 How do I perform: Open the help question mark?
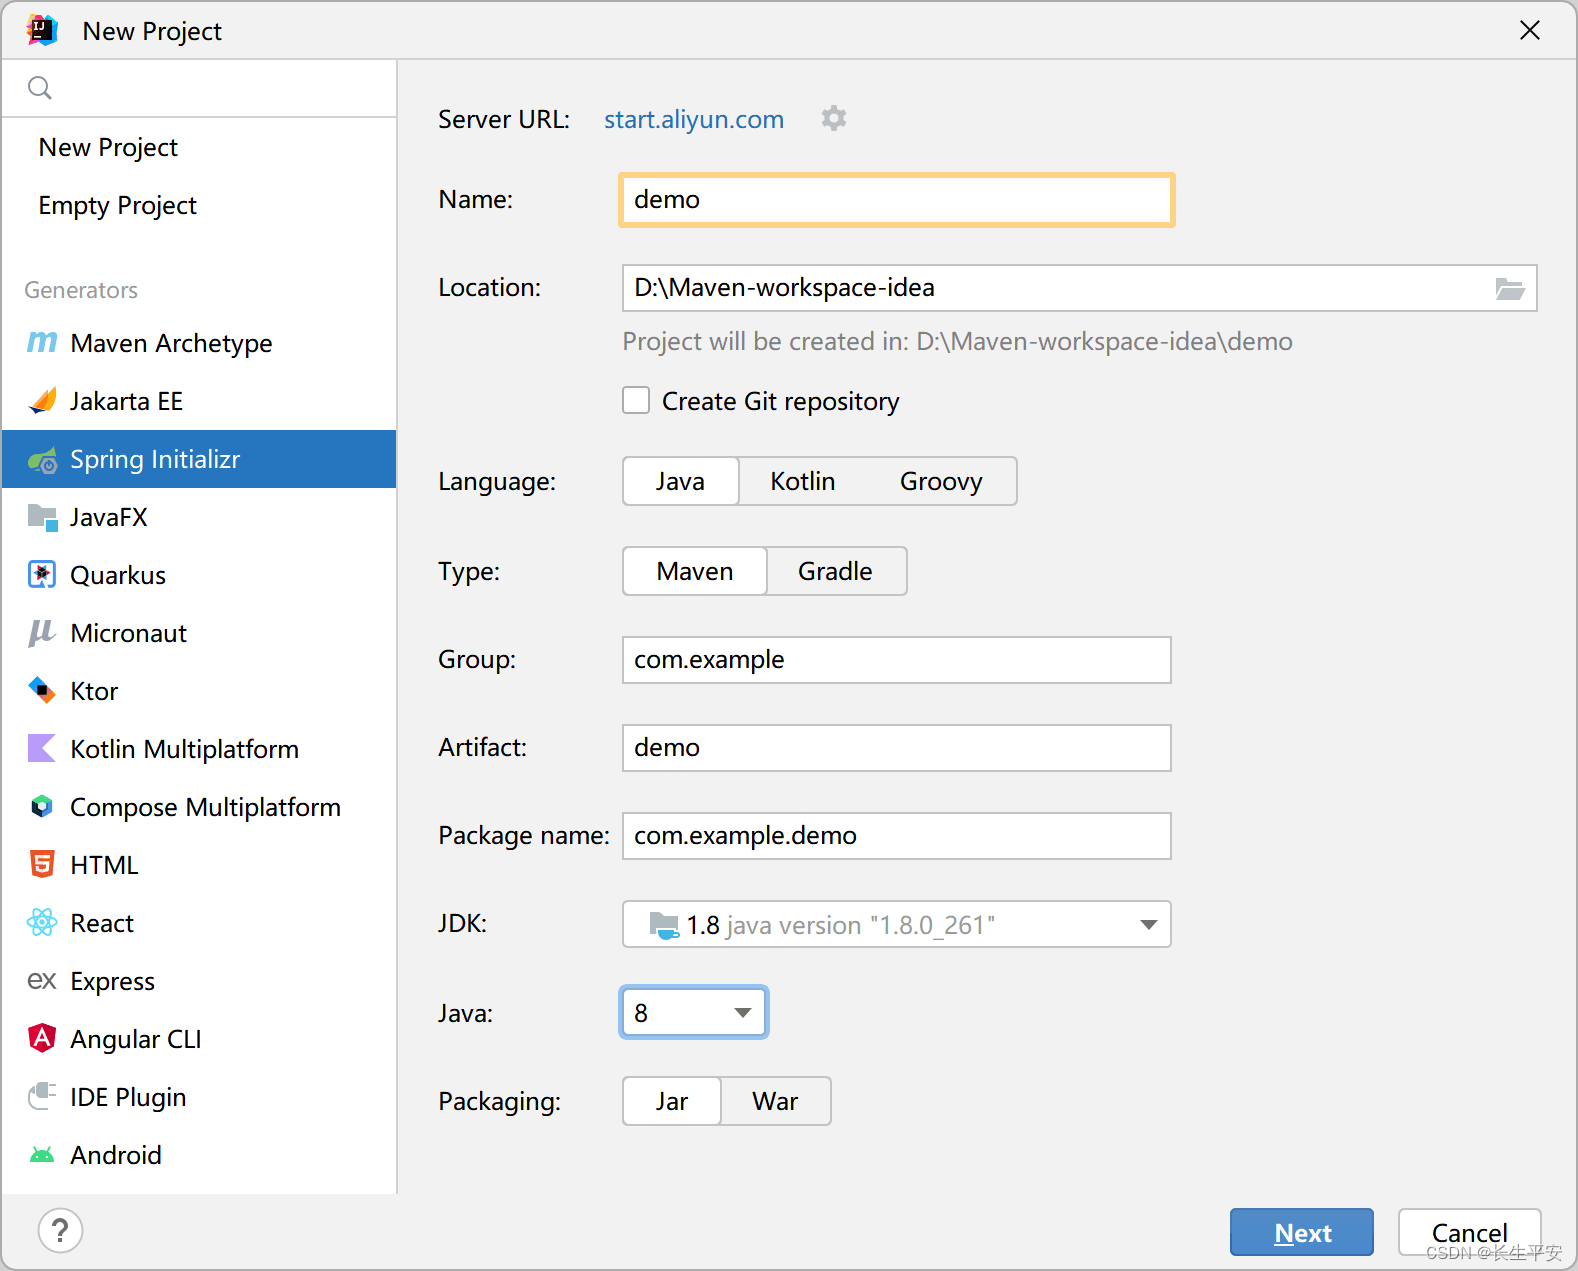(x=60, y=1231)
